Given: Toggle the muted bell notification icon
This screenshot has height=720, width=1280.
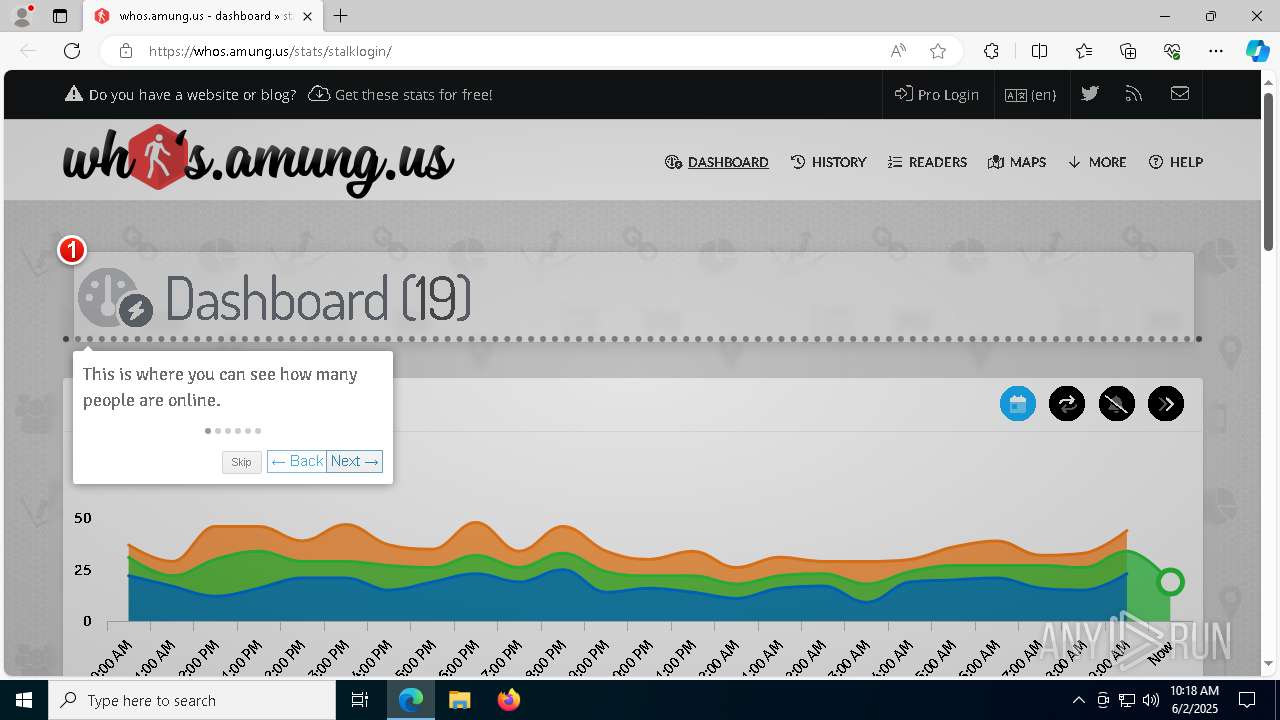Looking at the screenshot, I should tap(1117, 404).
